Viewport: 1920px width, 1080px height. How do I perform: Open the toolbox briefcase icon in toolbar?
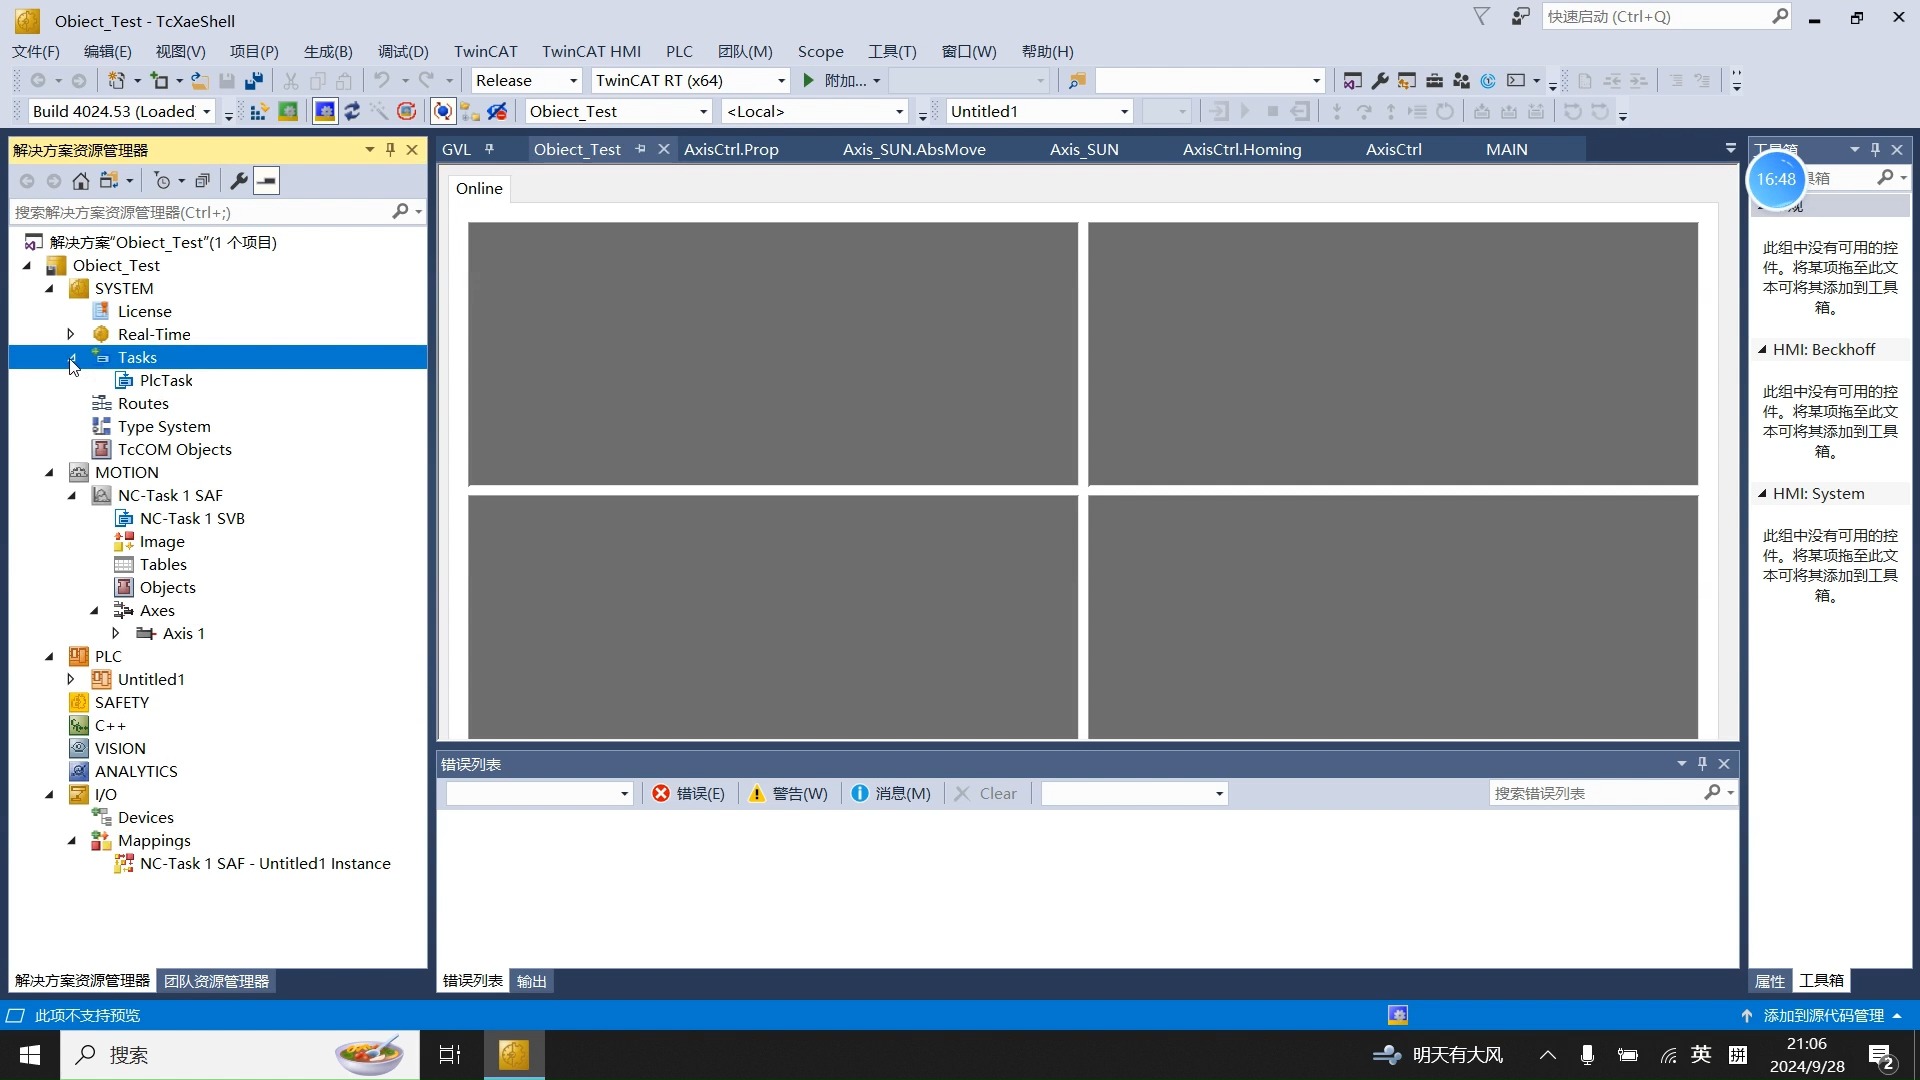point(1434,81)
